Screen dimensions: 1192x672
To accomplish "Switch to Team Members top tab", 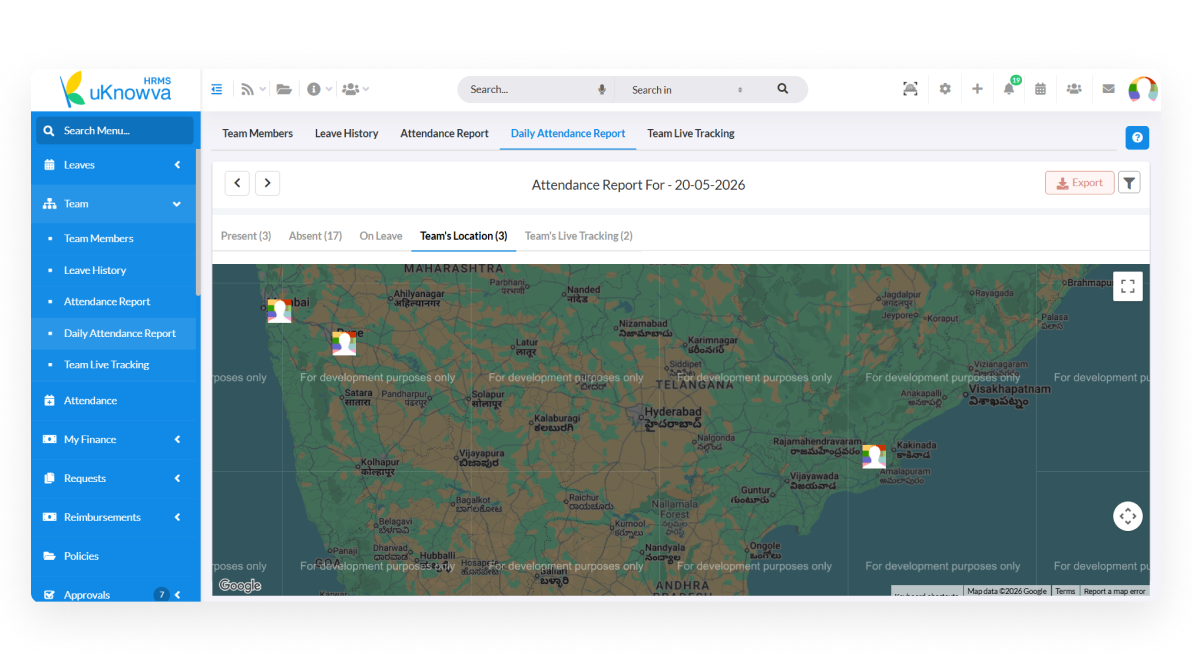I will click(257, 134).
